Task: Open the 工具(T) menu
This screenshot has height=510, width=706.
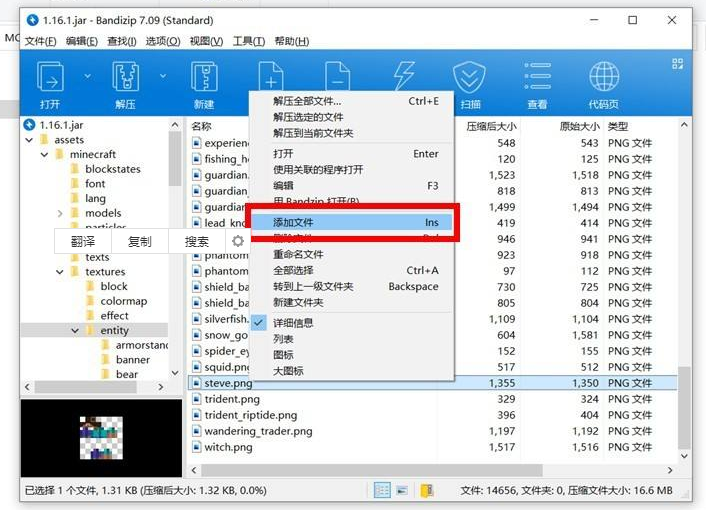Action: coord(249,41)
